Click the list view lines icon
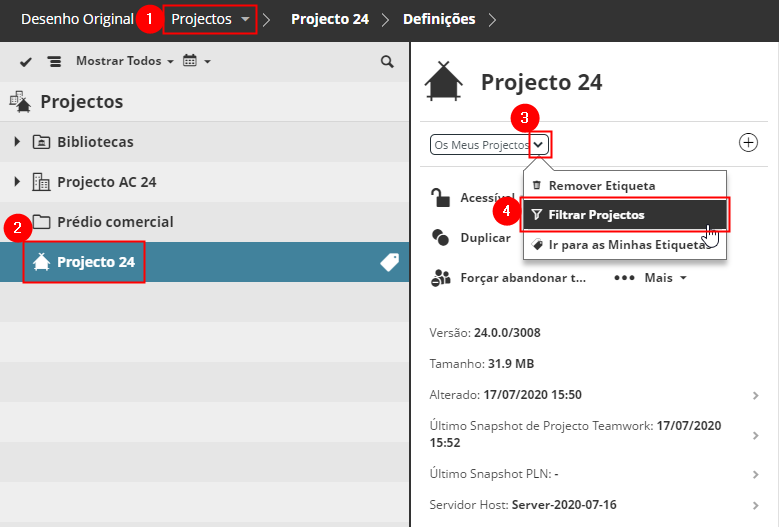 tap(54, 62)
